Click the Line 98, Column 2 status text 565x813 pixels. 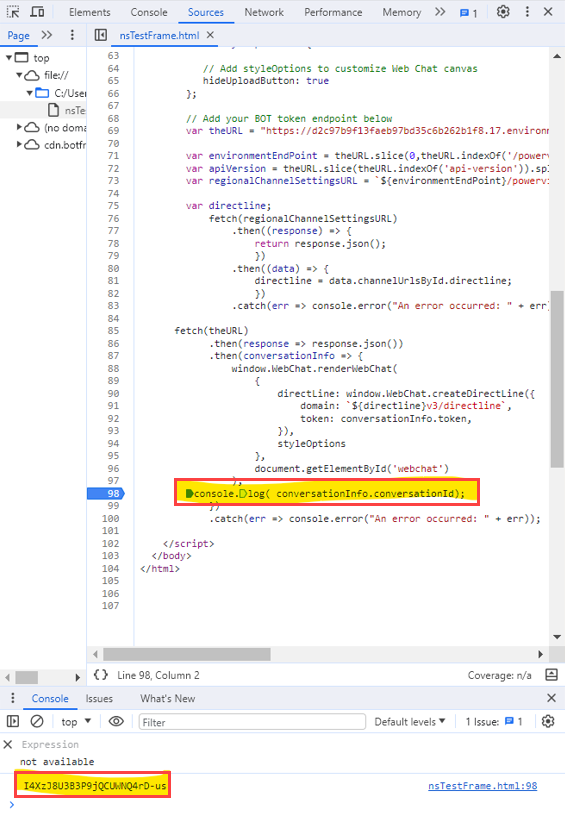click(158, 675)
